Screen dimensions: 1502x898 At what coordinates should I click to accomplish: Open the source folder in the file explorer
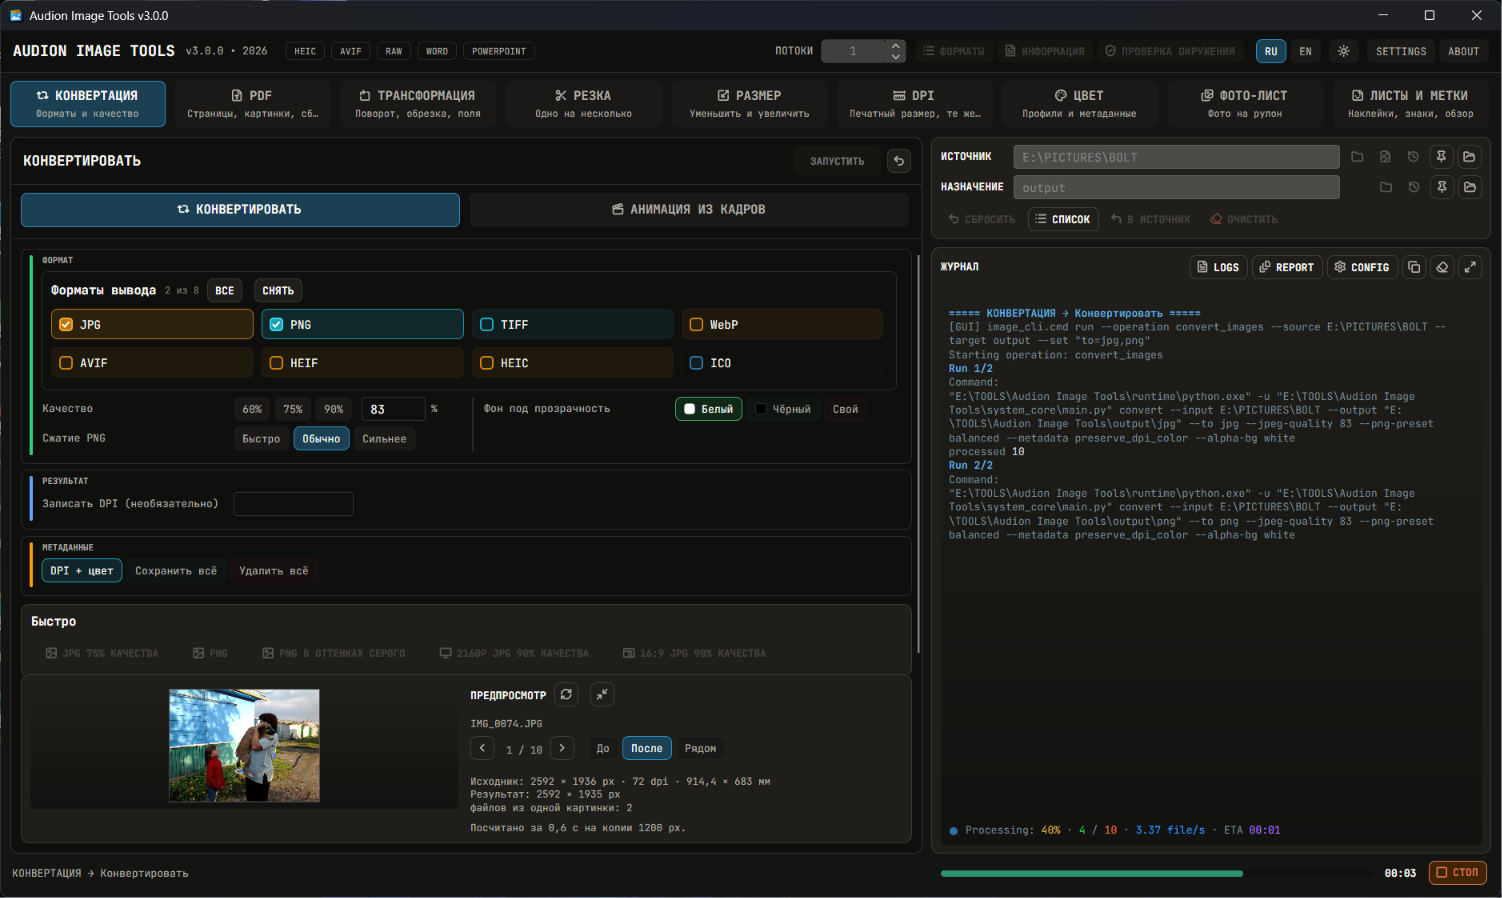(1469, 157)
